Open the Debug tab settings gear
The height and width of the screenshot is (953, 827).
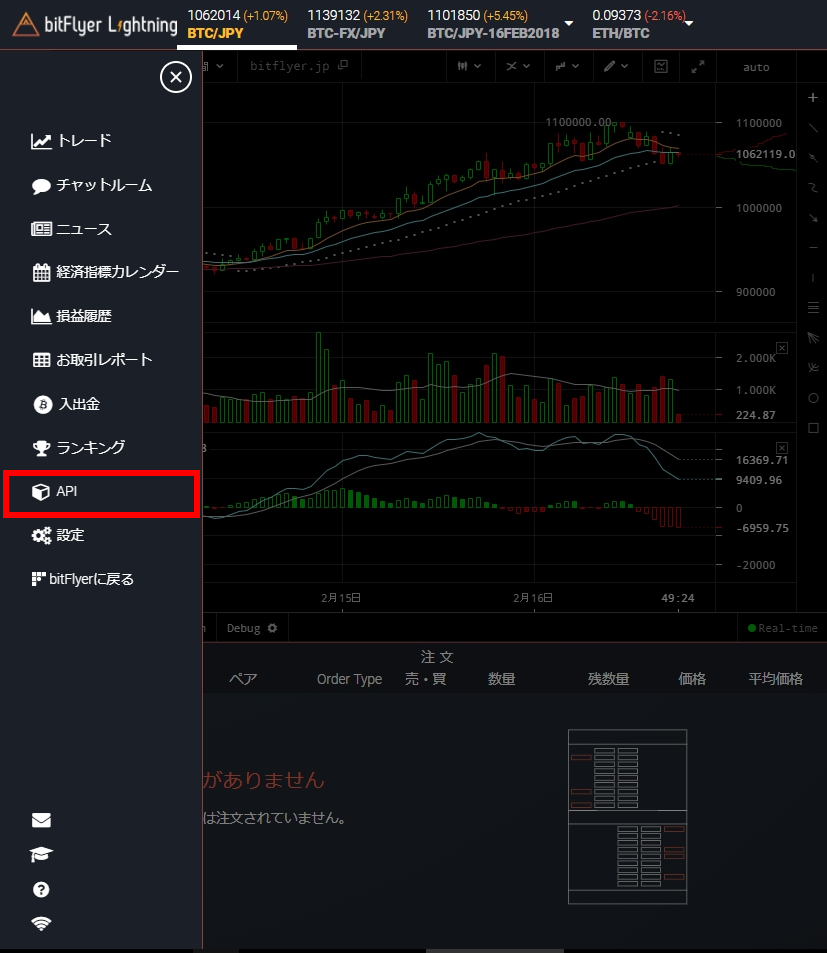click(273, 628)
